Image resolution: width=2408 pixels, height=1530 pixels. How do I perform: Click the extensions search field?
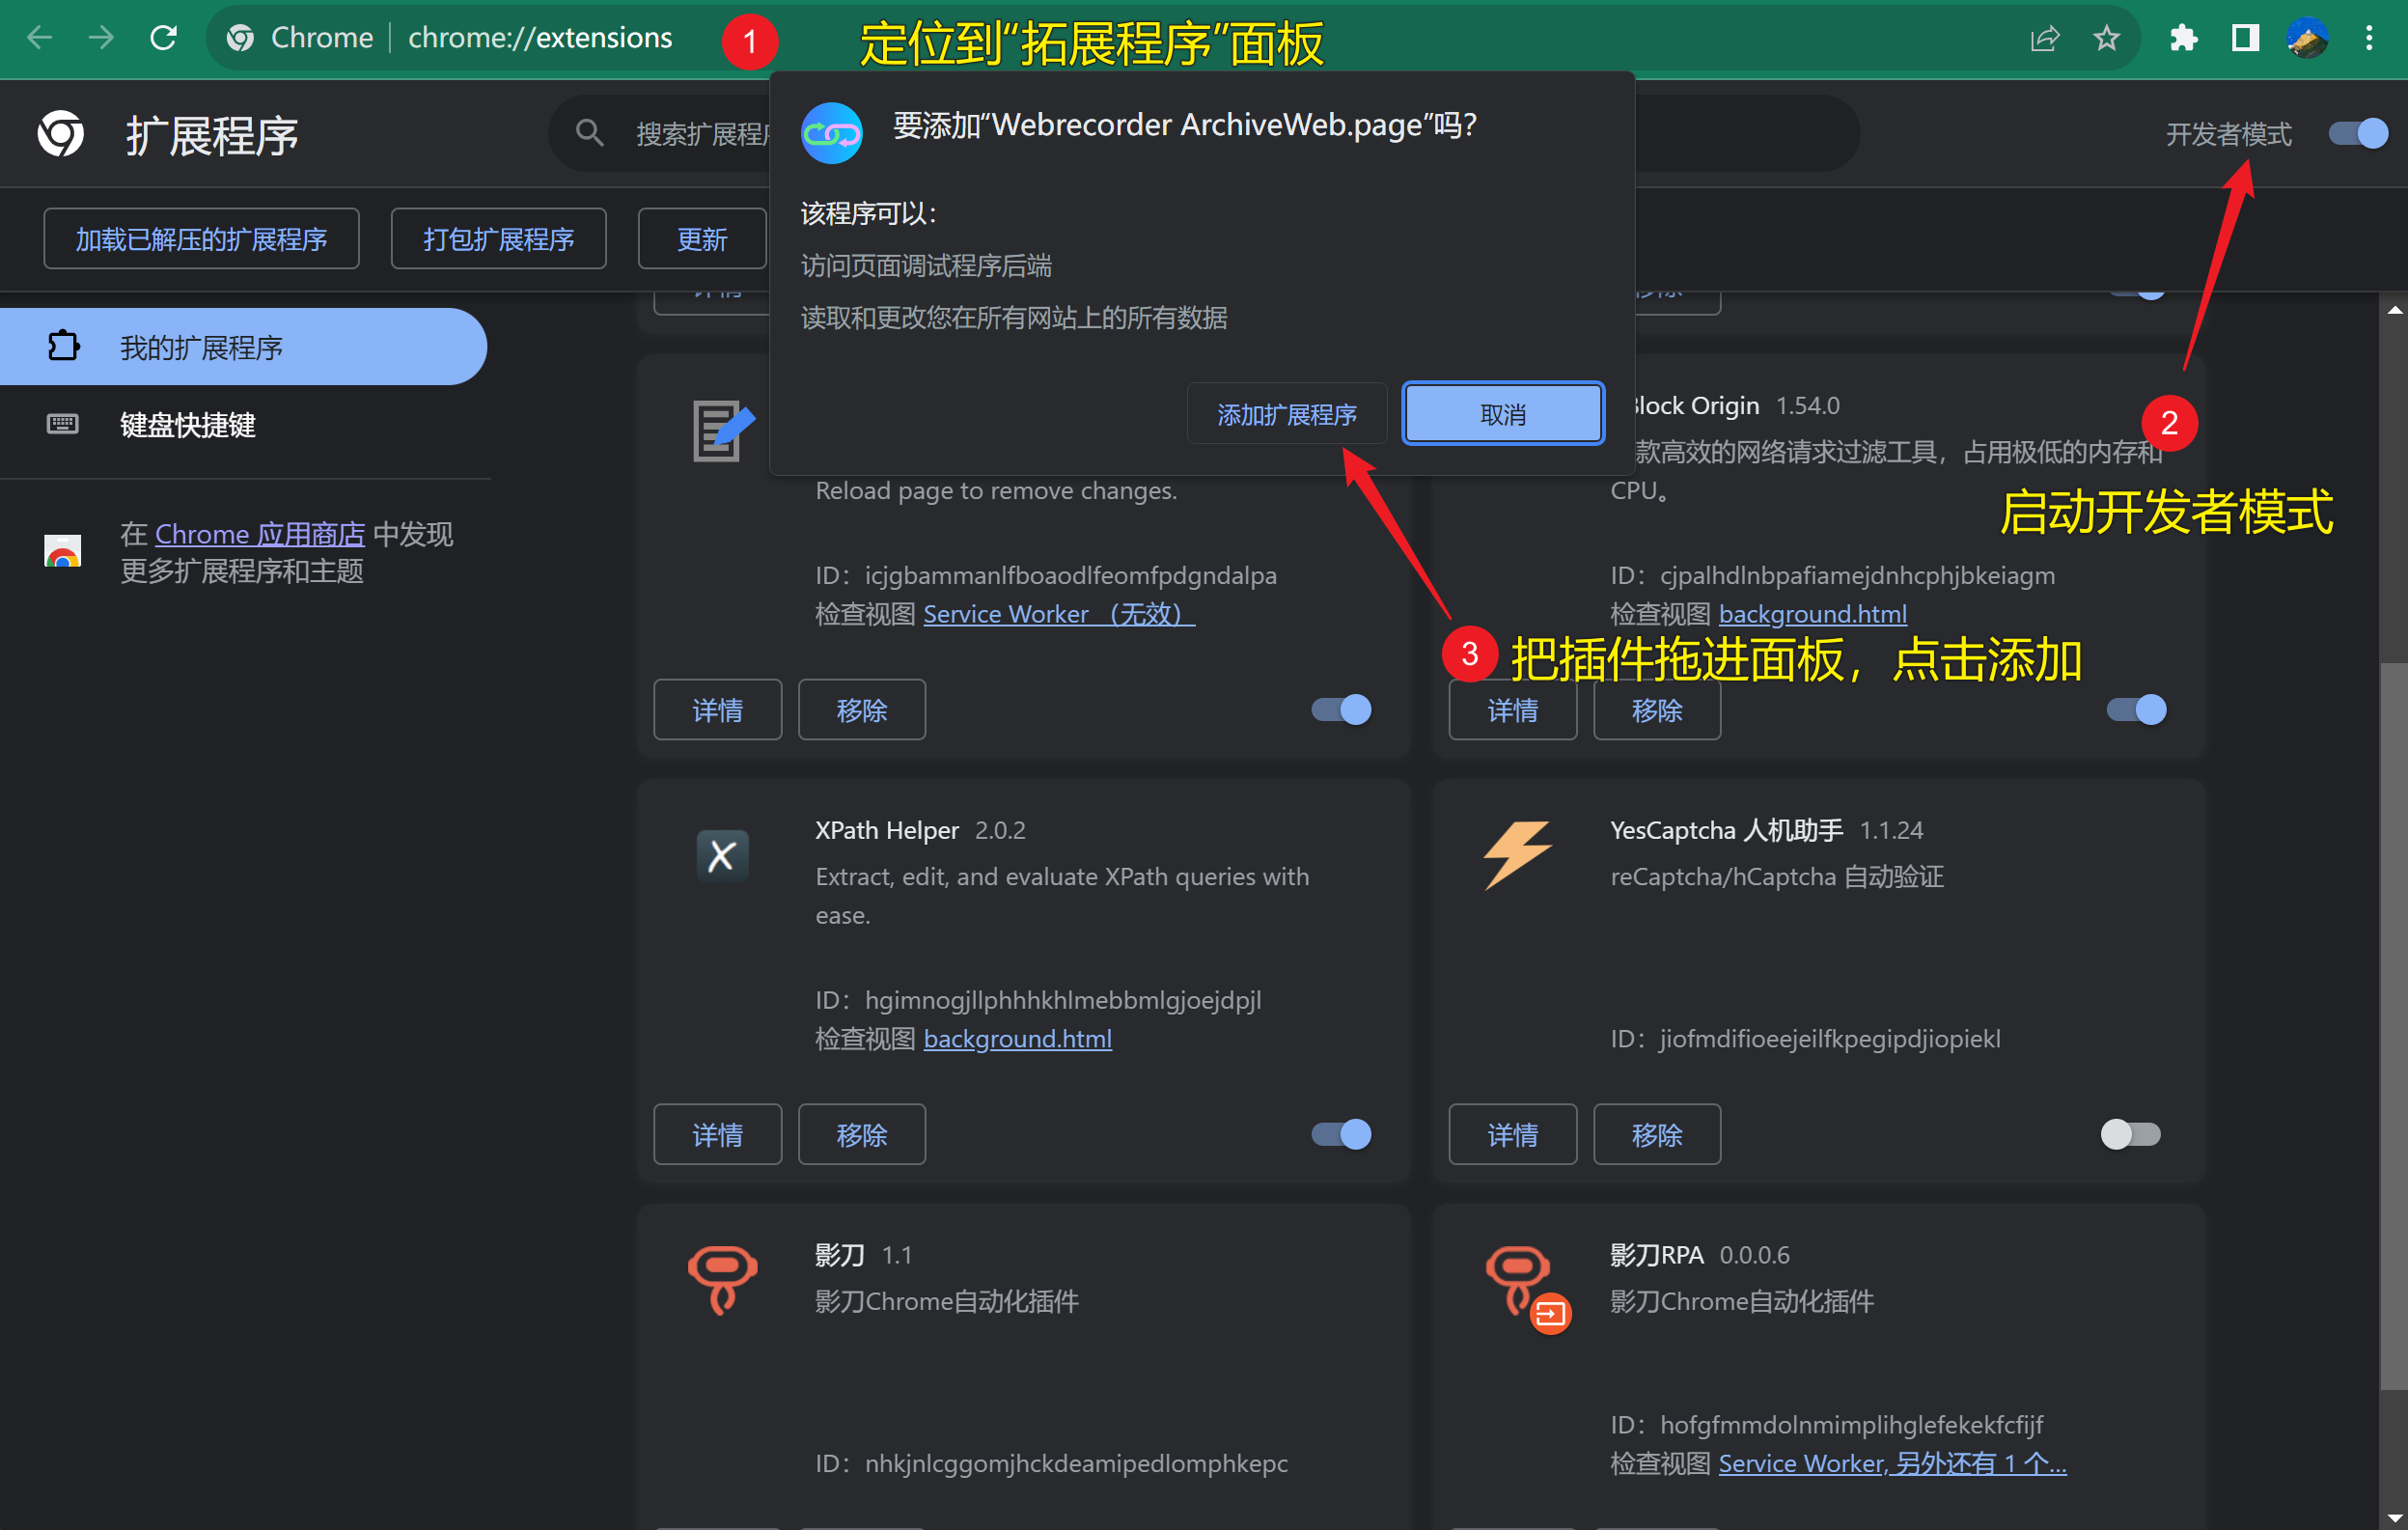click(700, 134)
